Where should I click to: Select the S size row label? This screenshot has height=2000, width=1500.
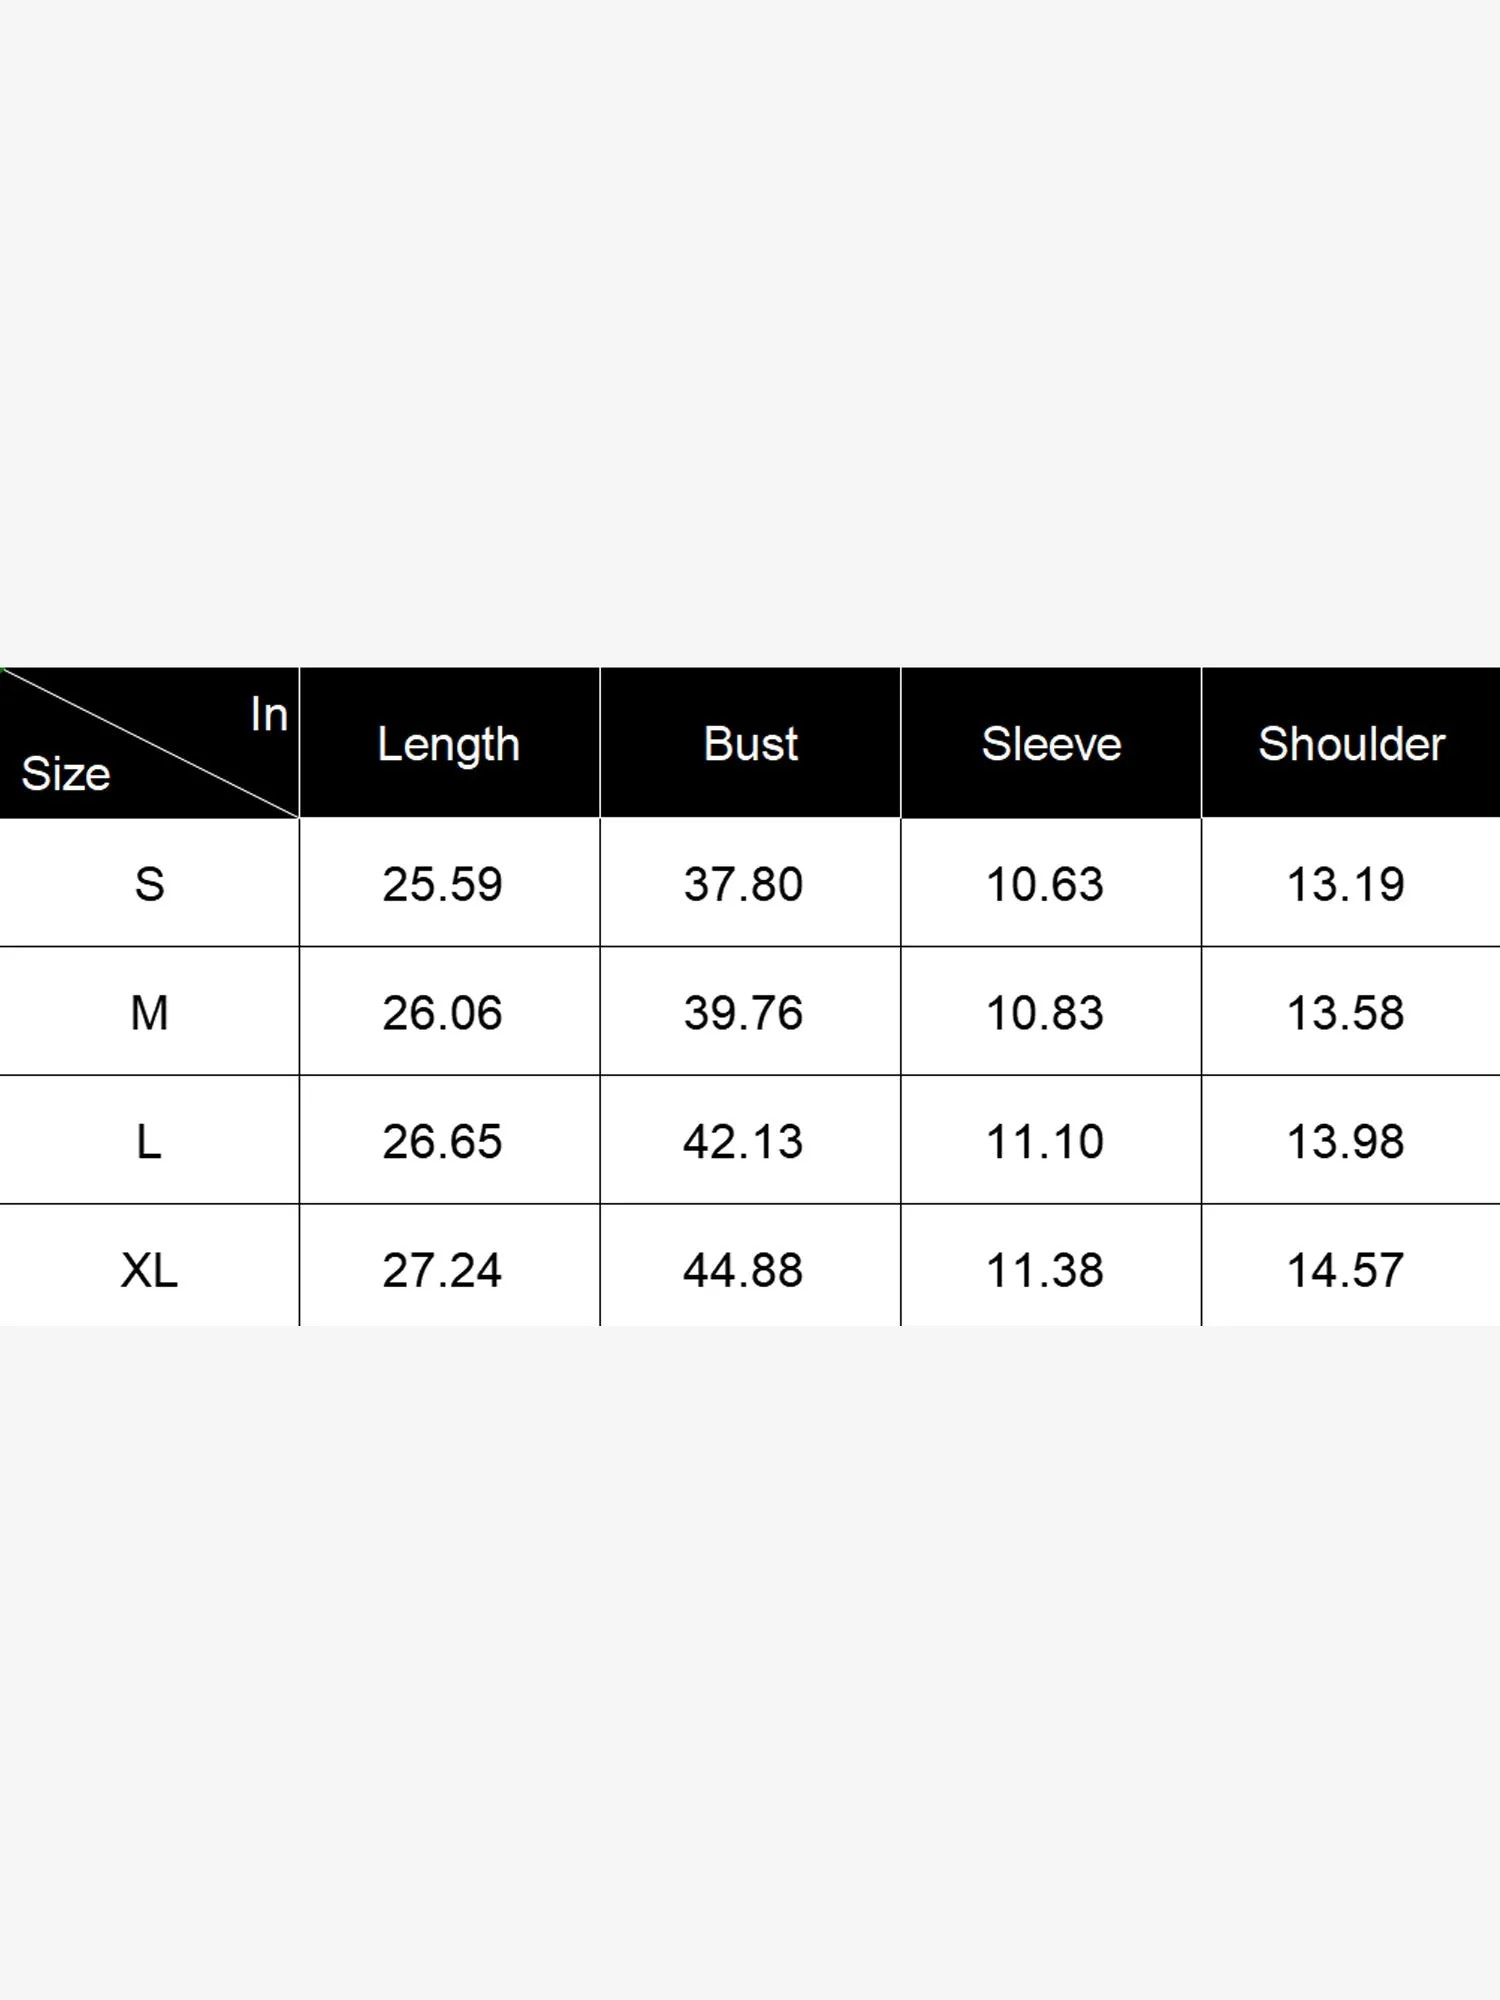(149, 884)
